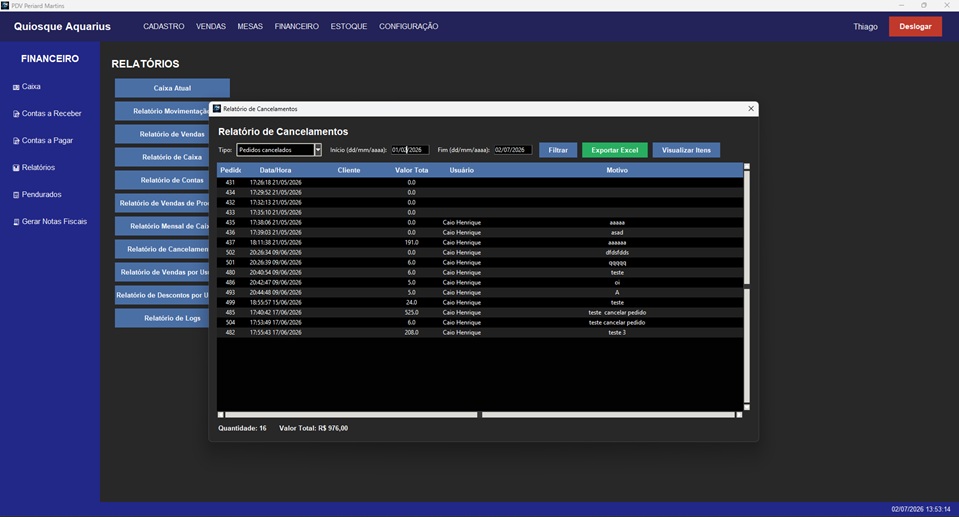The image size is (959, 517).
Task: Open Gerar Notas Fiscais icon
Action: point(16,221)
